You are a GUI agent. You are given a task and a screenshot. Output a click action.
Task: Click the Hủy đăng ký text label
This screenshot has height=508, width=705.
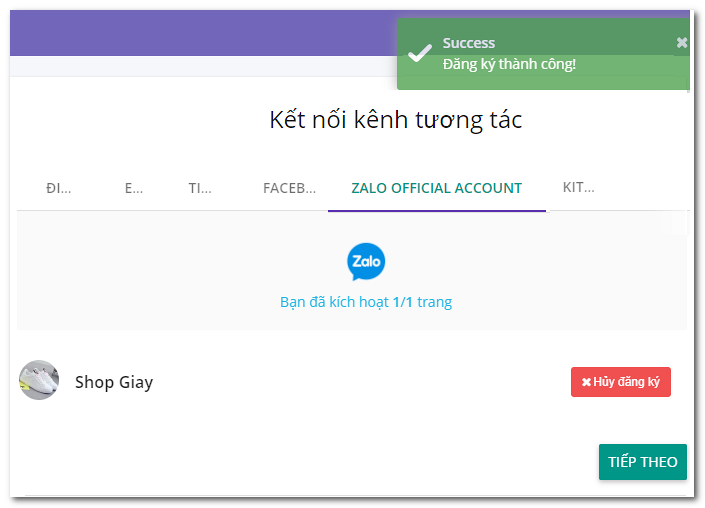(x=626, y=382)
